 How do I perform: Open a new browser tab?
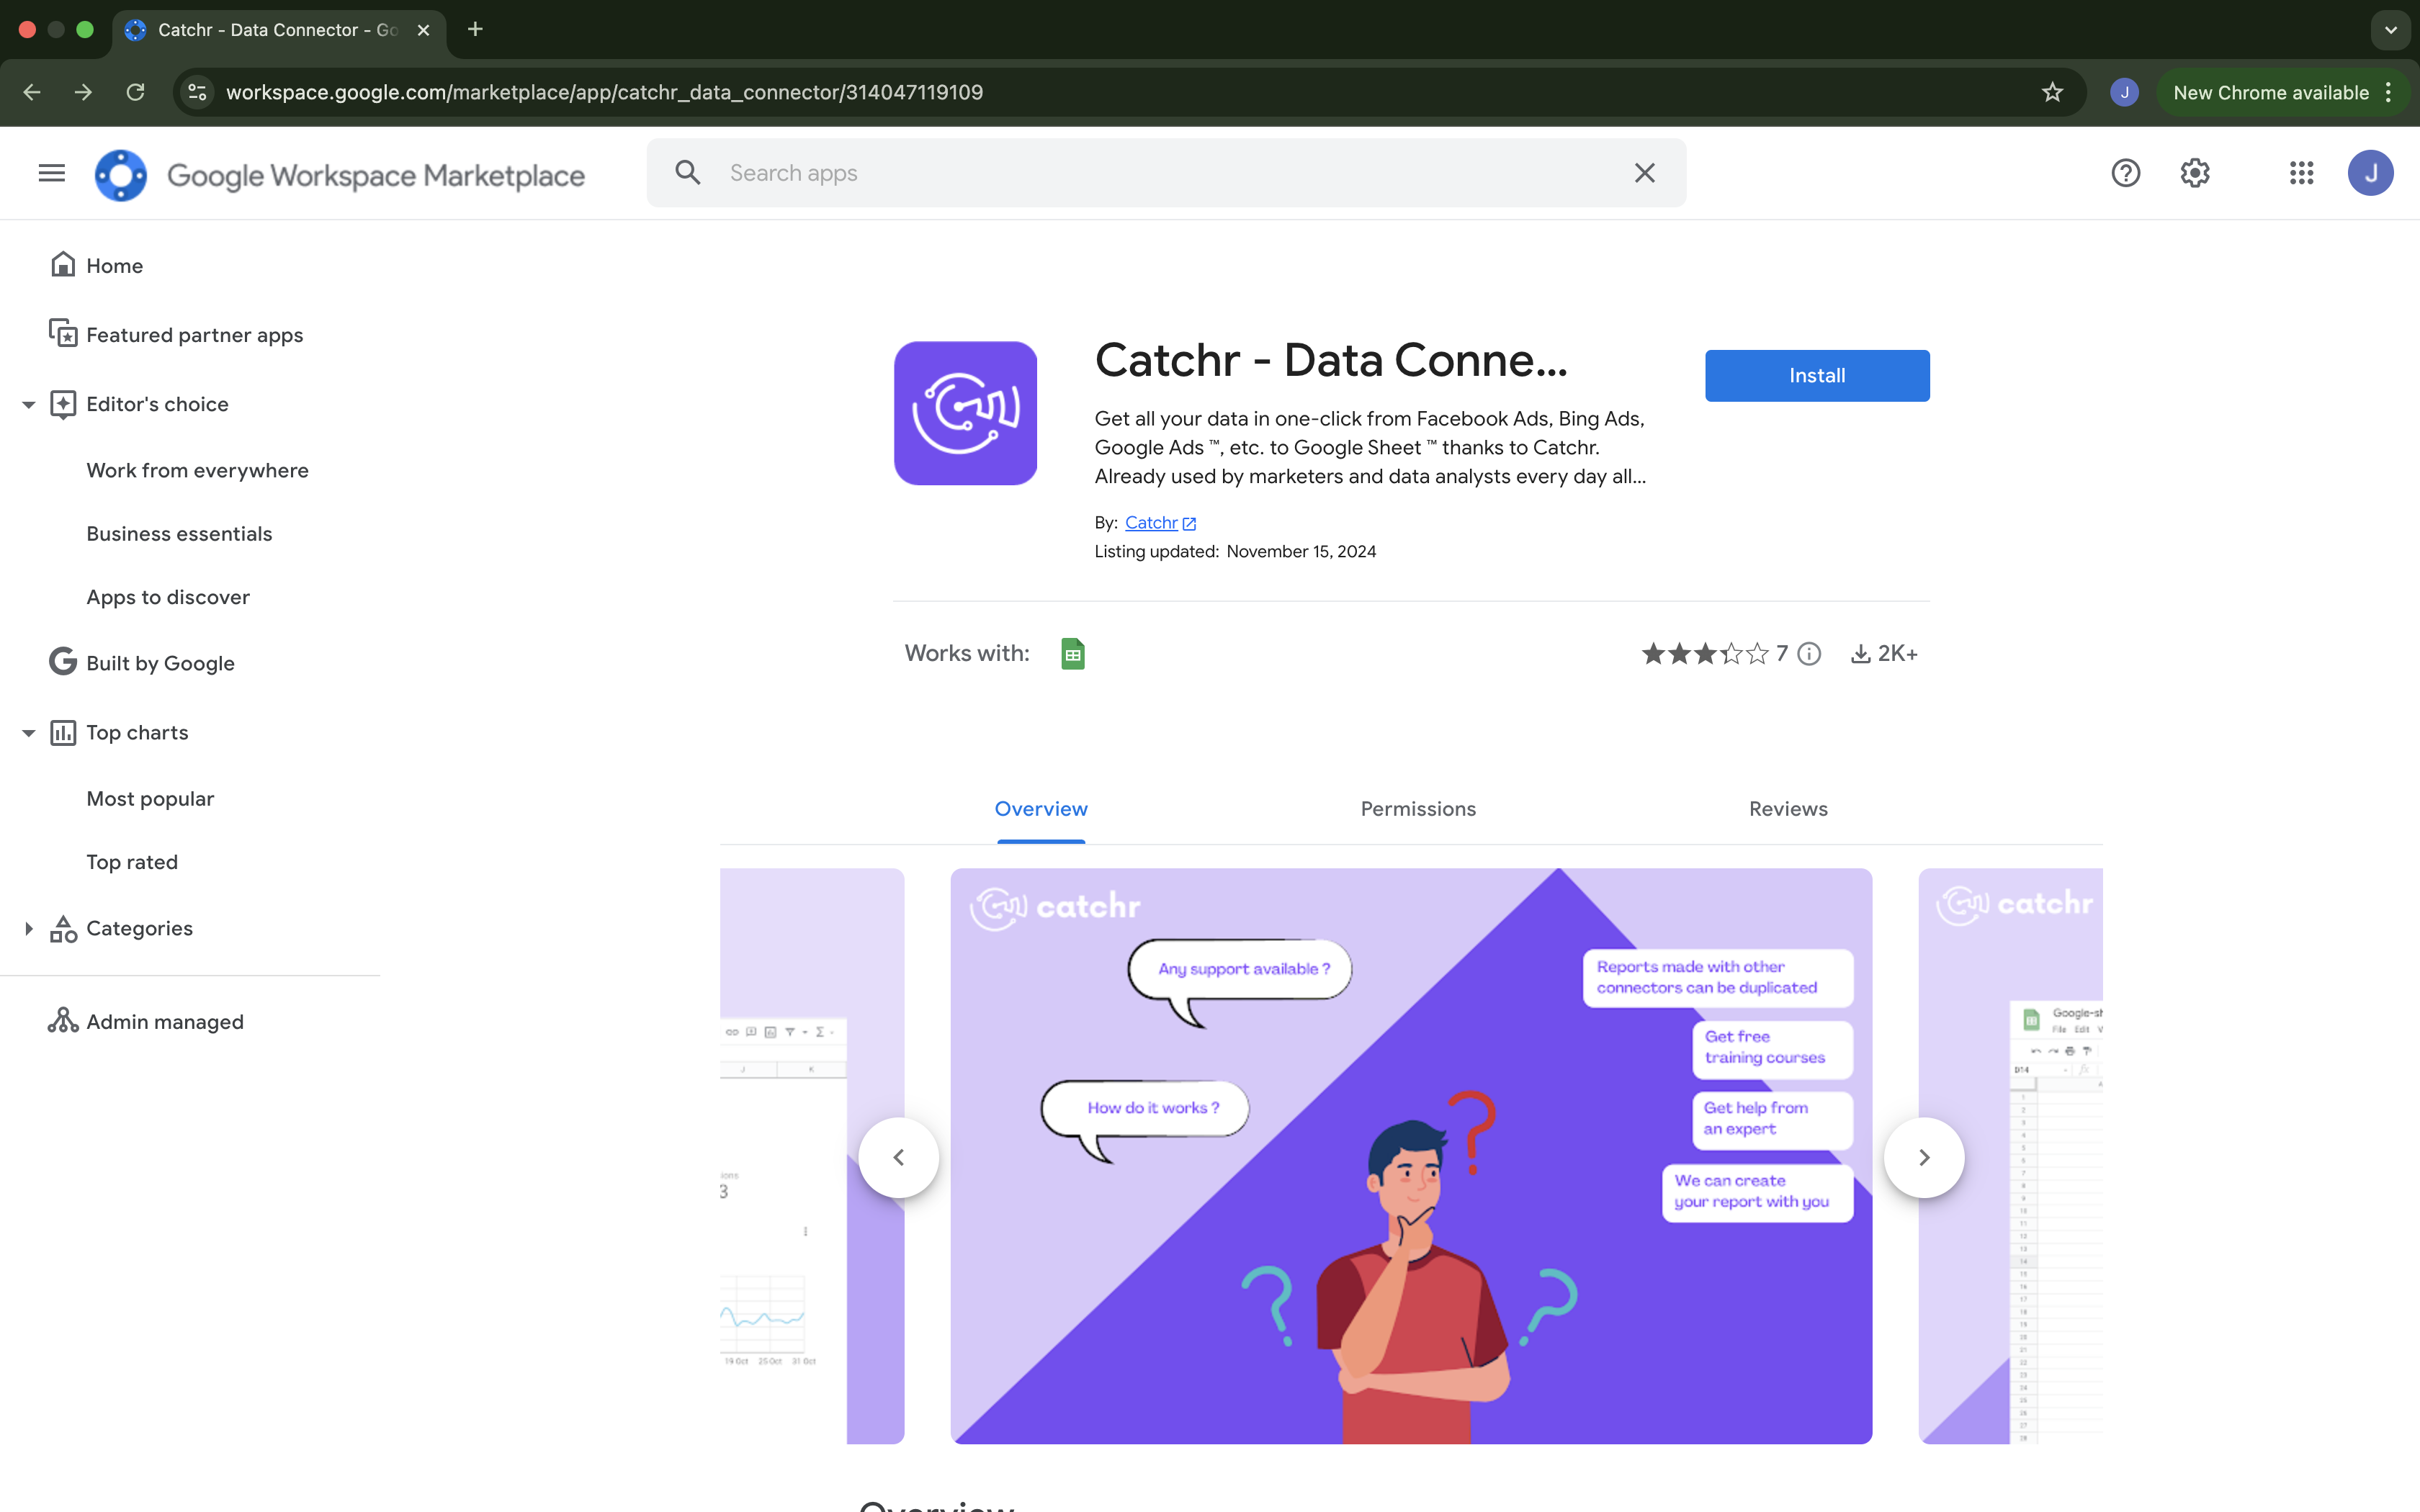point(476,29)
